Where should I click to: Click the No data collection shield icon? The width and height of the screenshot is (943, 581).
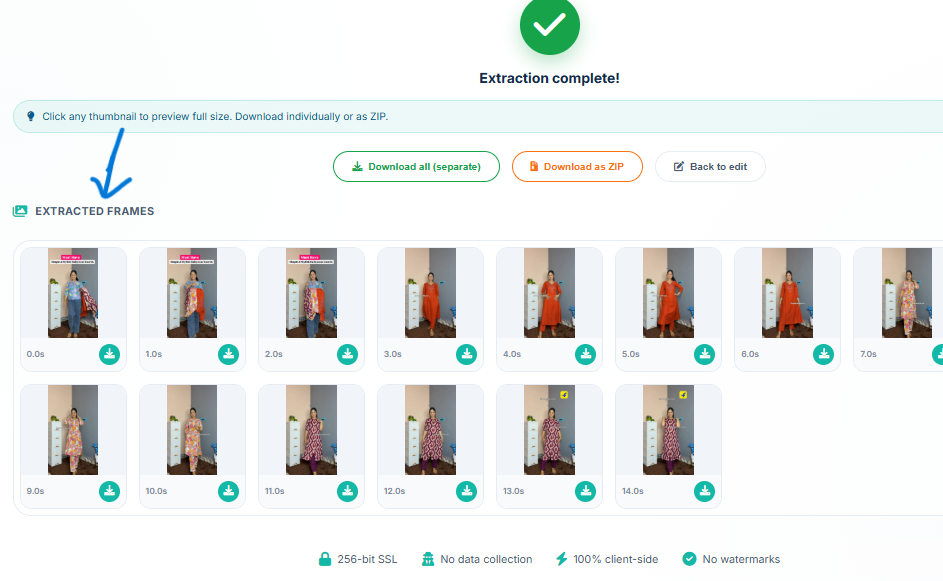(427, 559)
